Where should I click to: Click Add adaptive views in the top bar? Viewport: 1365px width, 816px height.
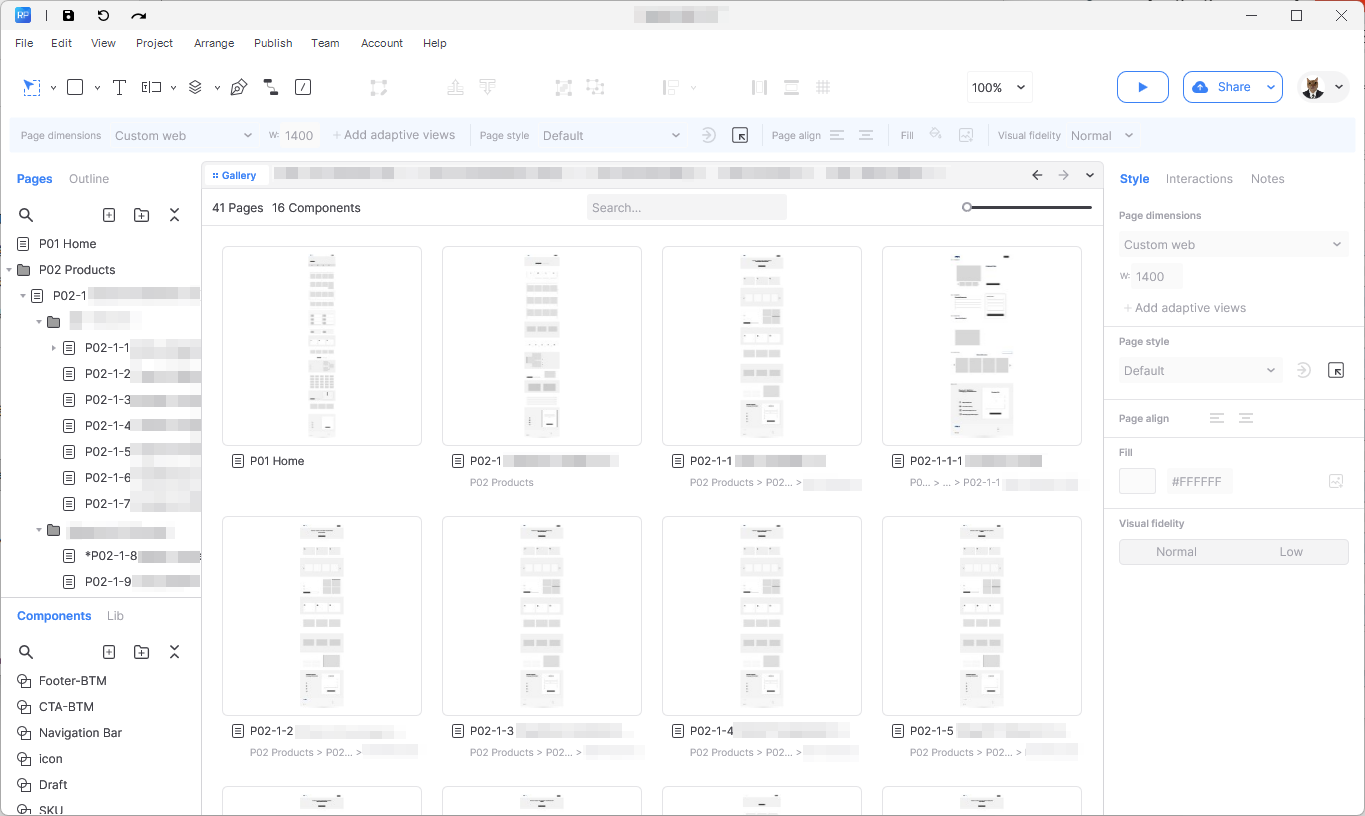coord(394,135)
